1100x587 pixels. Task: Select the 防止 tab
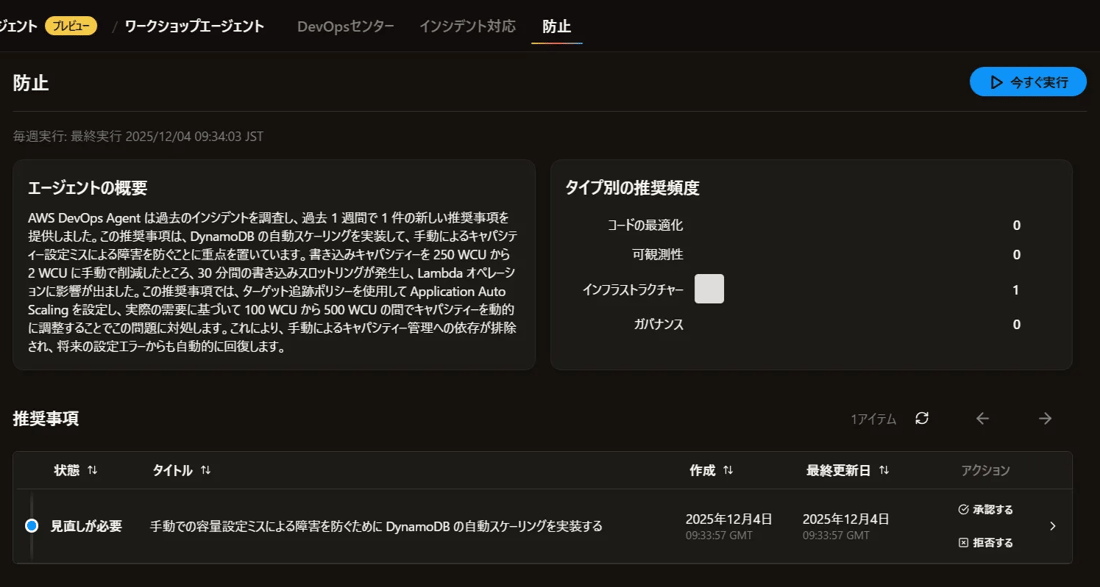click(557, 28)
